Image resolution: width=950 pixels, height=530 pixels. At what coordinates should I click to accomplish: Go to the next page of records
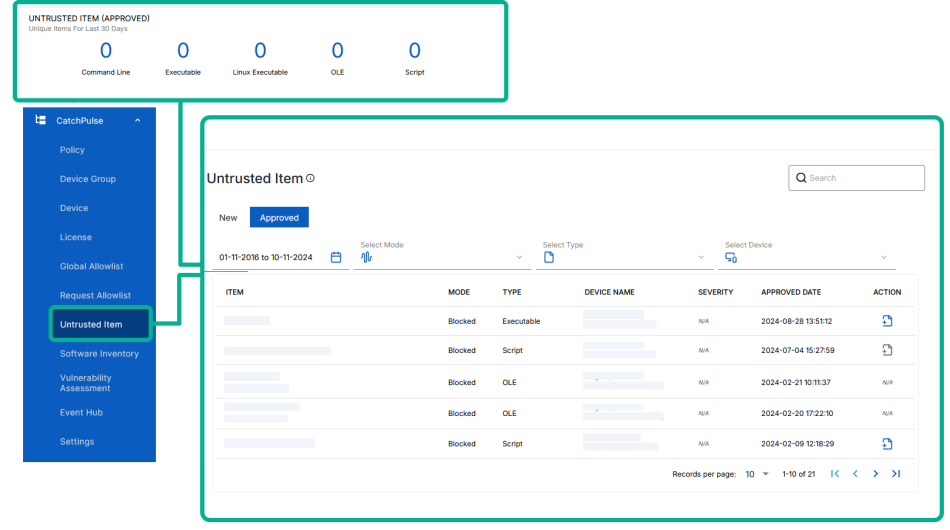[x=875, y=474]
